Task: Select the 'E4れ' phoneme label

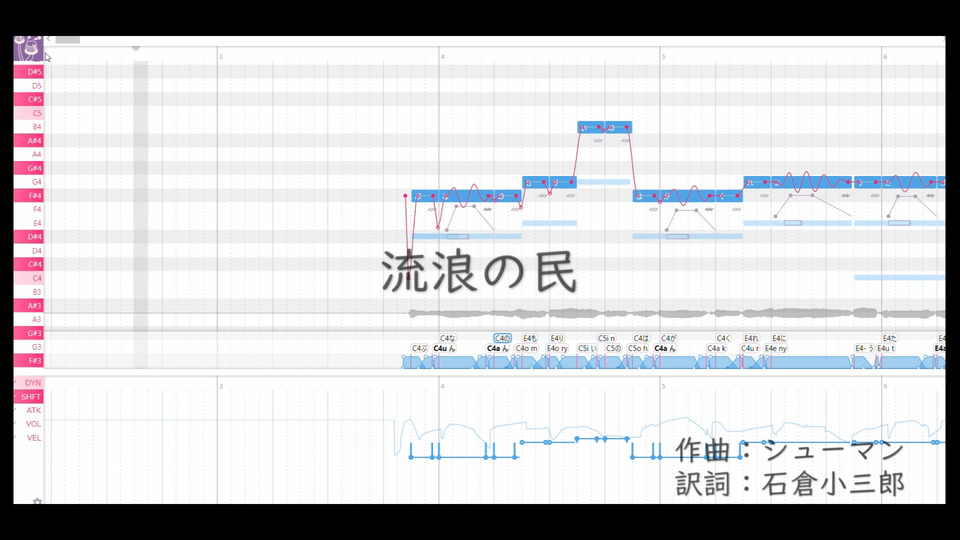Action: pyautogui.click(x=751, y=338)
